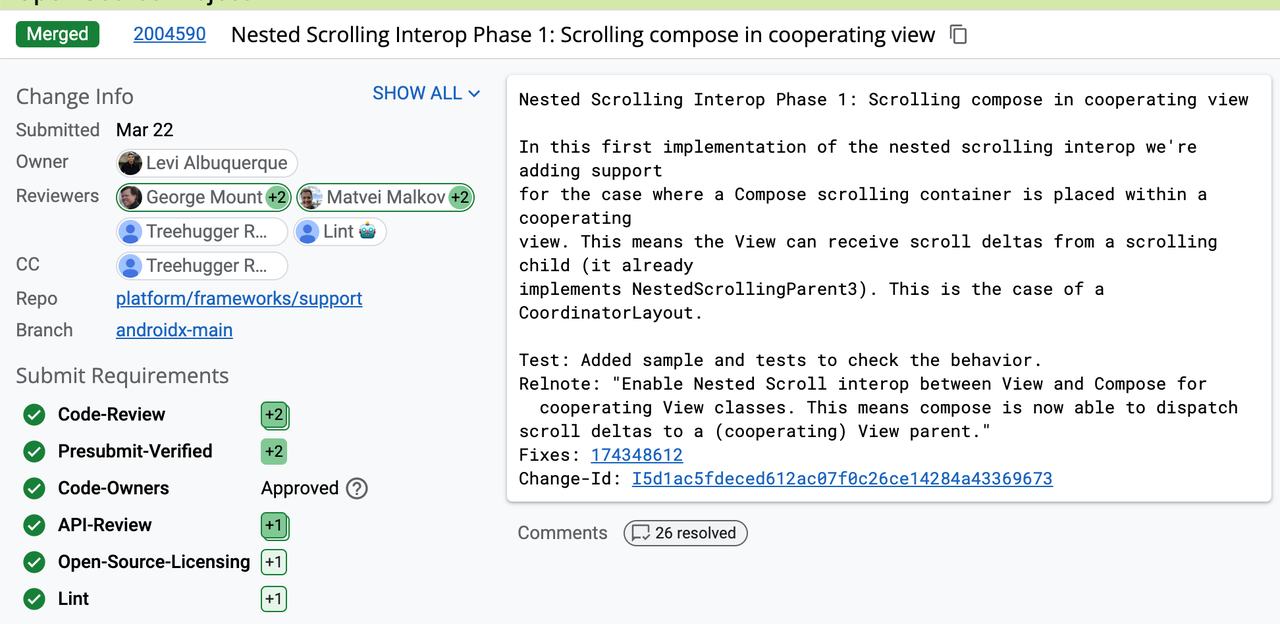Open the platform/frameworks/support repo link
1280x624 pixels.
point(239,298)
